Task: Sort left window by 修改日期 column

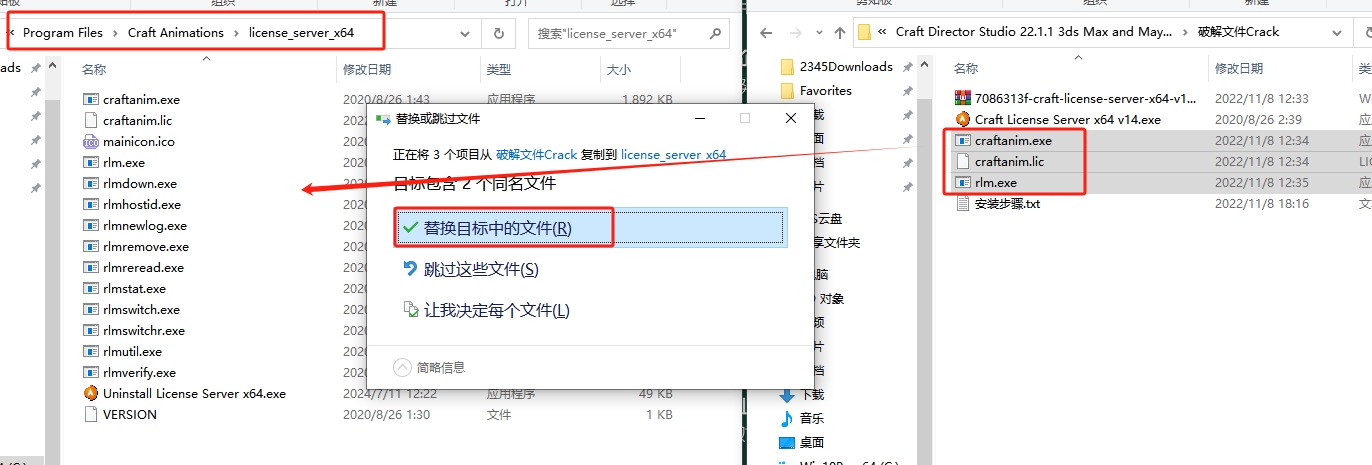Action: 367,70
